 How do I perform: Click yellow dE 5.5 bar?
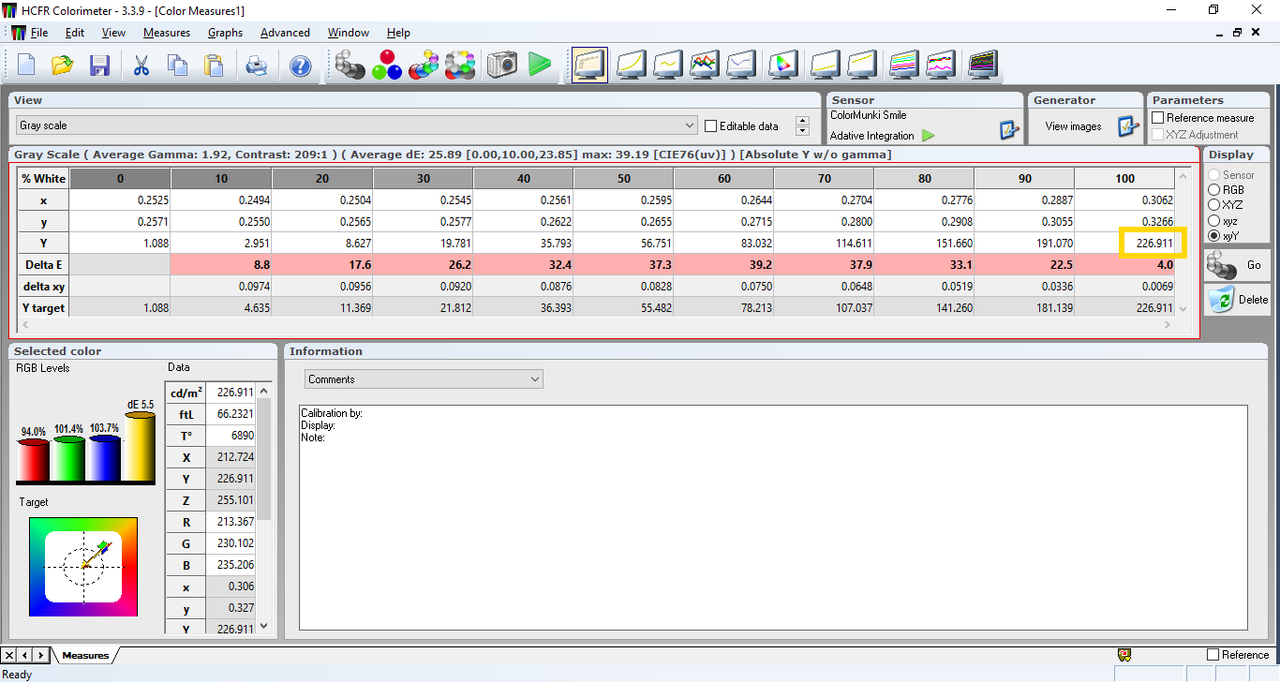[x=140, y=448]
